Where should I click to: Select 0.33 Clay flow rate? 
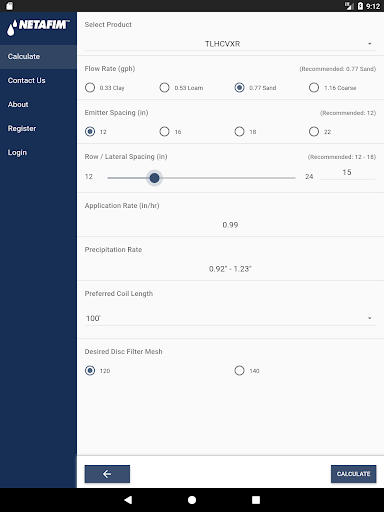click(105, 88)
